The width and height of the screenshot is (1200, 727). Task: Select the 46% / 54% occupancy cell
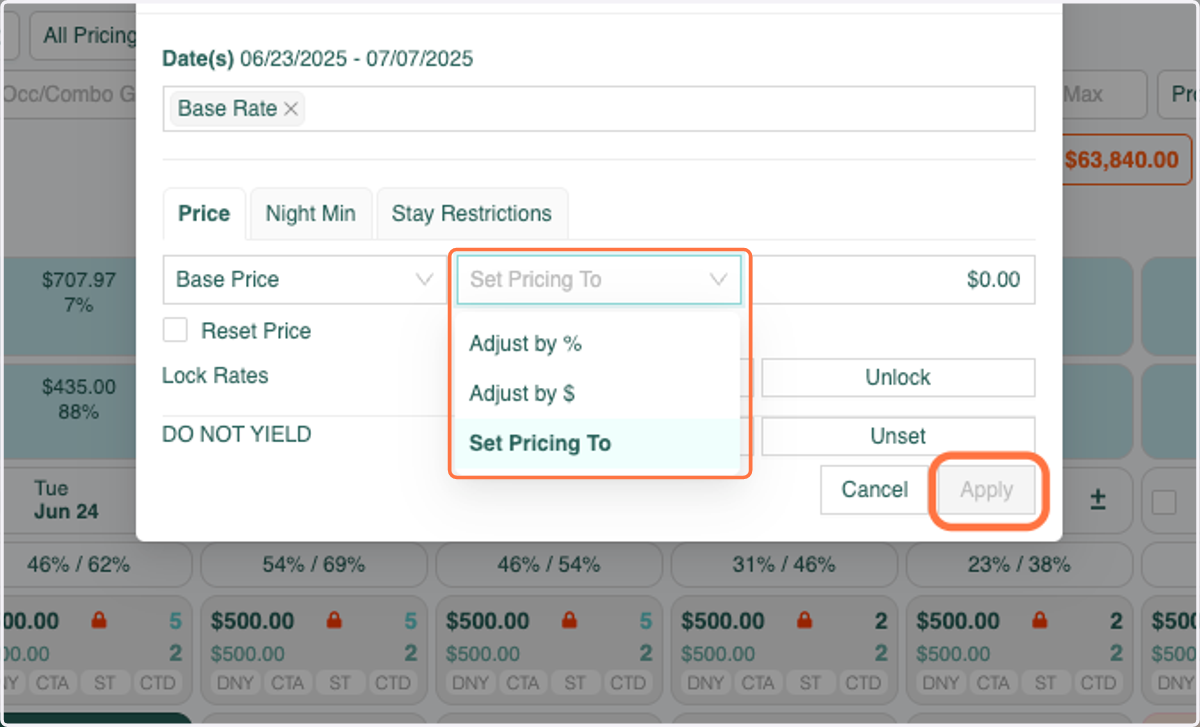point(549,565)
